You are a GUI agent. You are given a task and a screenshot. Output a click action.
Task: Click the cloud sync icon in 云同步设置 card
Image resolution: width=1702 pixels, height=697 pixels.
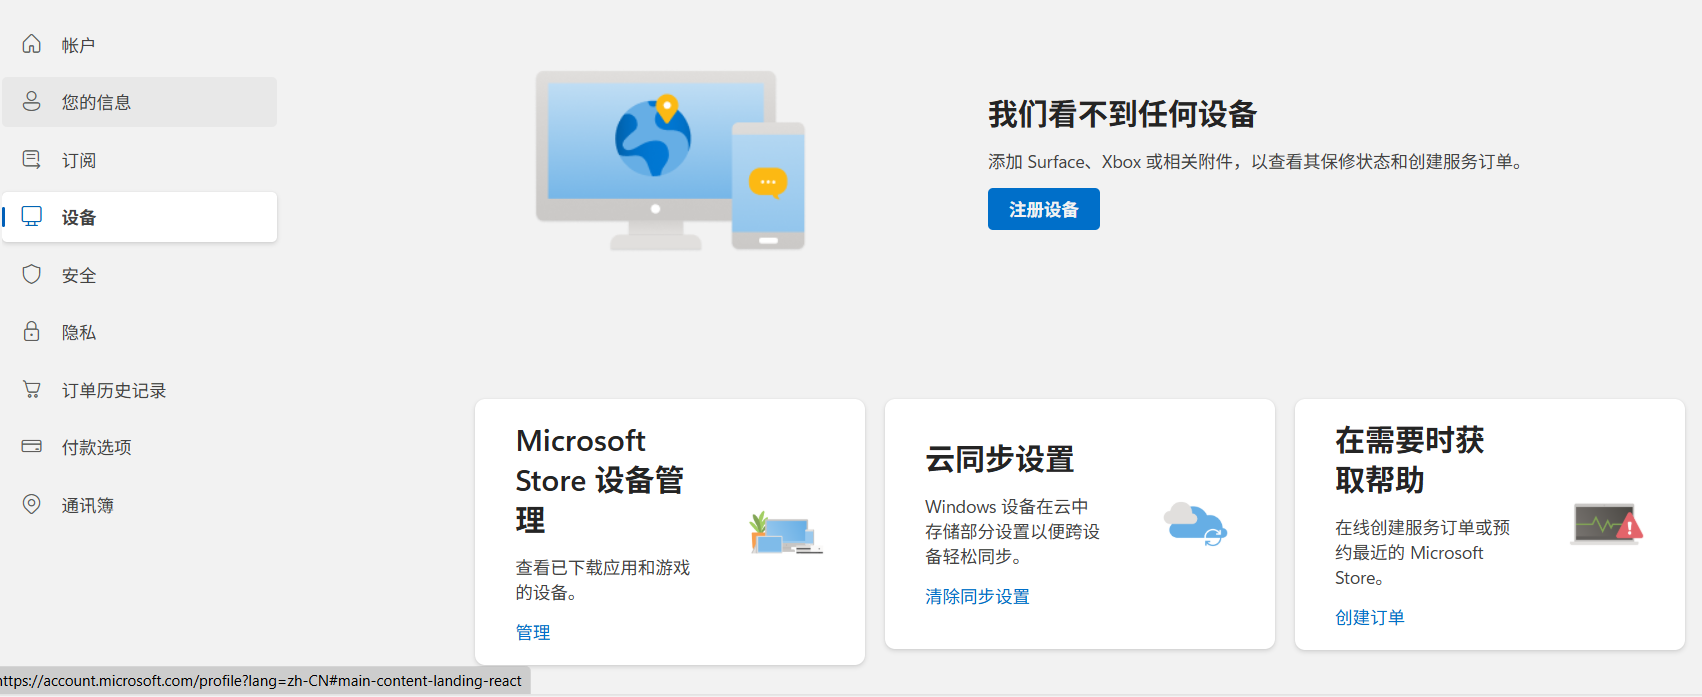(x=1195, y=524)
